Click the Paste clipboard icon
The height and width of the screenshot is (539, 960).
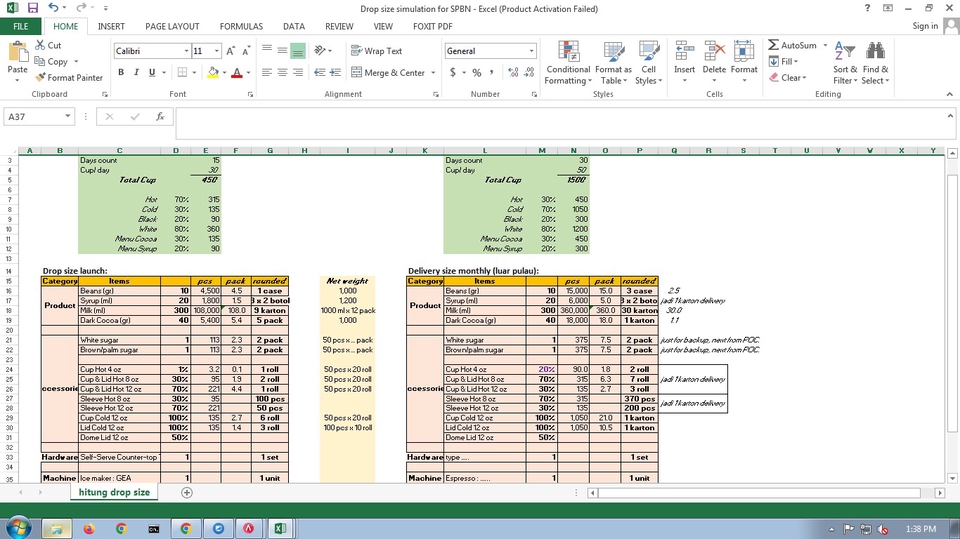pyautogui.click(x=17, y=51)
